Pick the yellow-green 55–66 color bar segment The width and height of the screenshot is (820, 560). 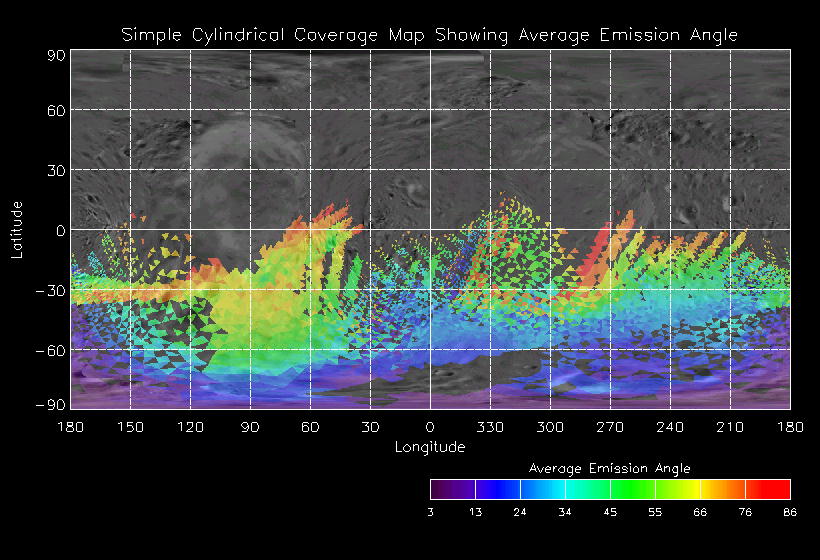point(678,489)
